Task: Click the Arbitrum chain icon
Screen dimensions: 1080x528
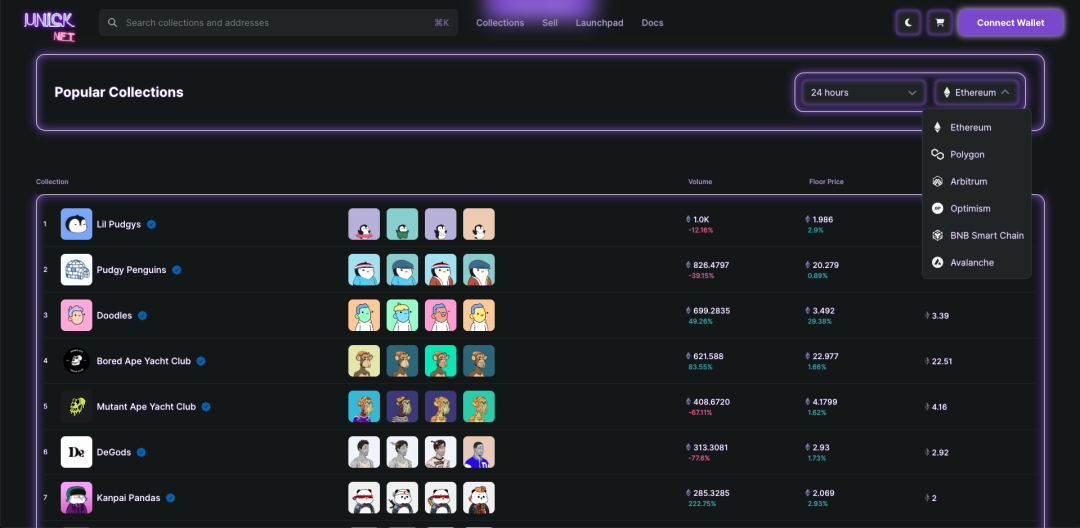Action: (x=937, y=182)
